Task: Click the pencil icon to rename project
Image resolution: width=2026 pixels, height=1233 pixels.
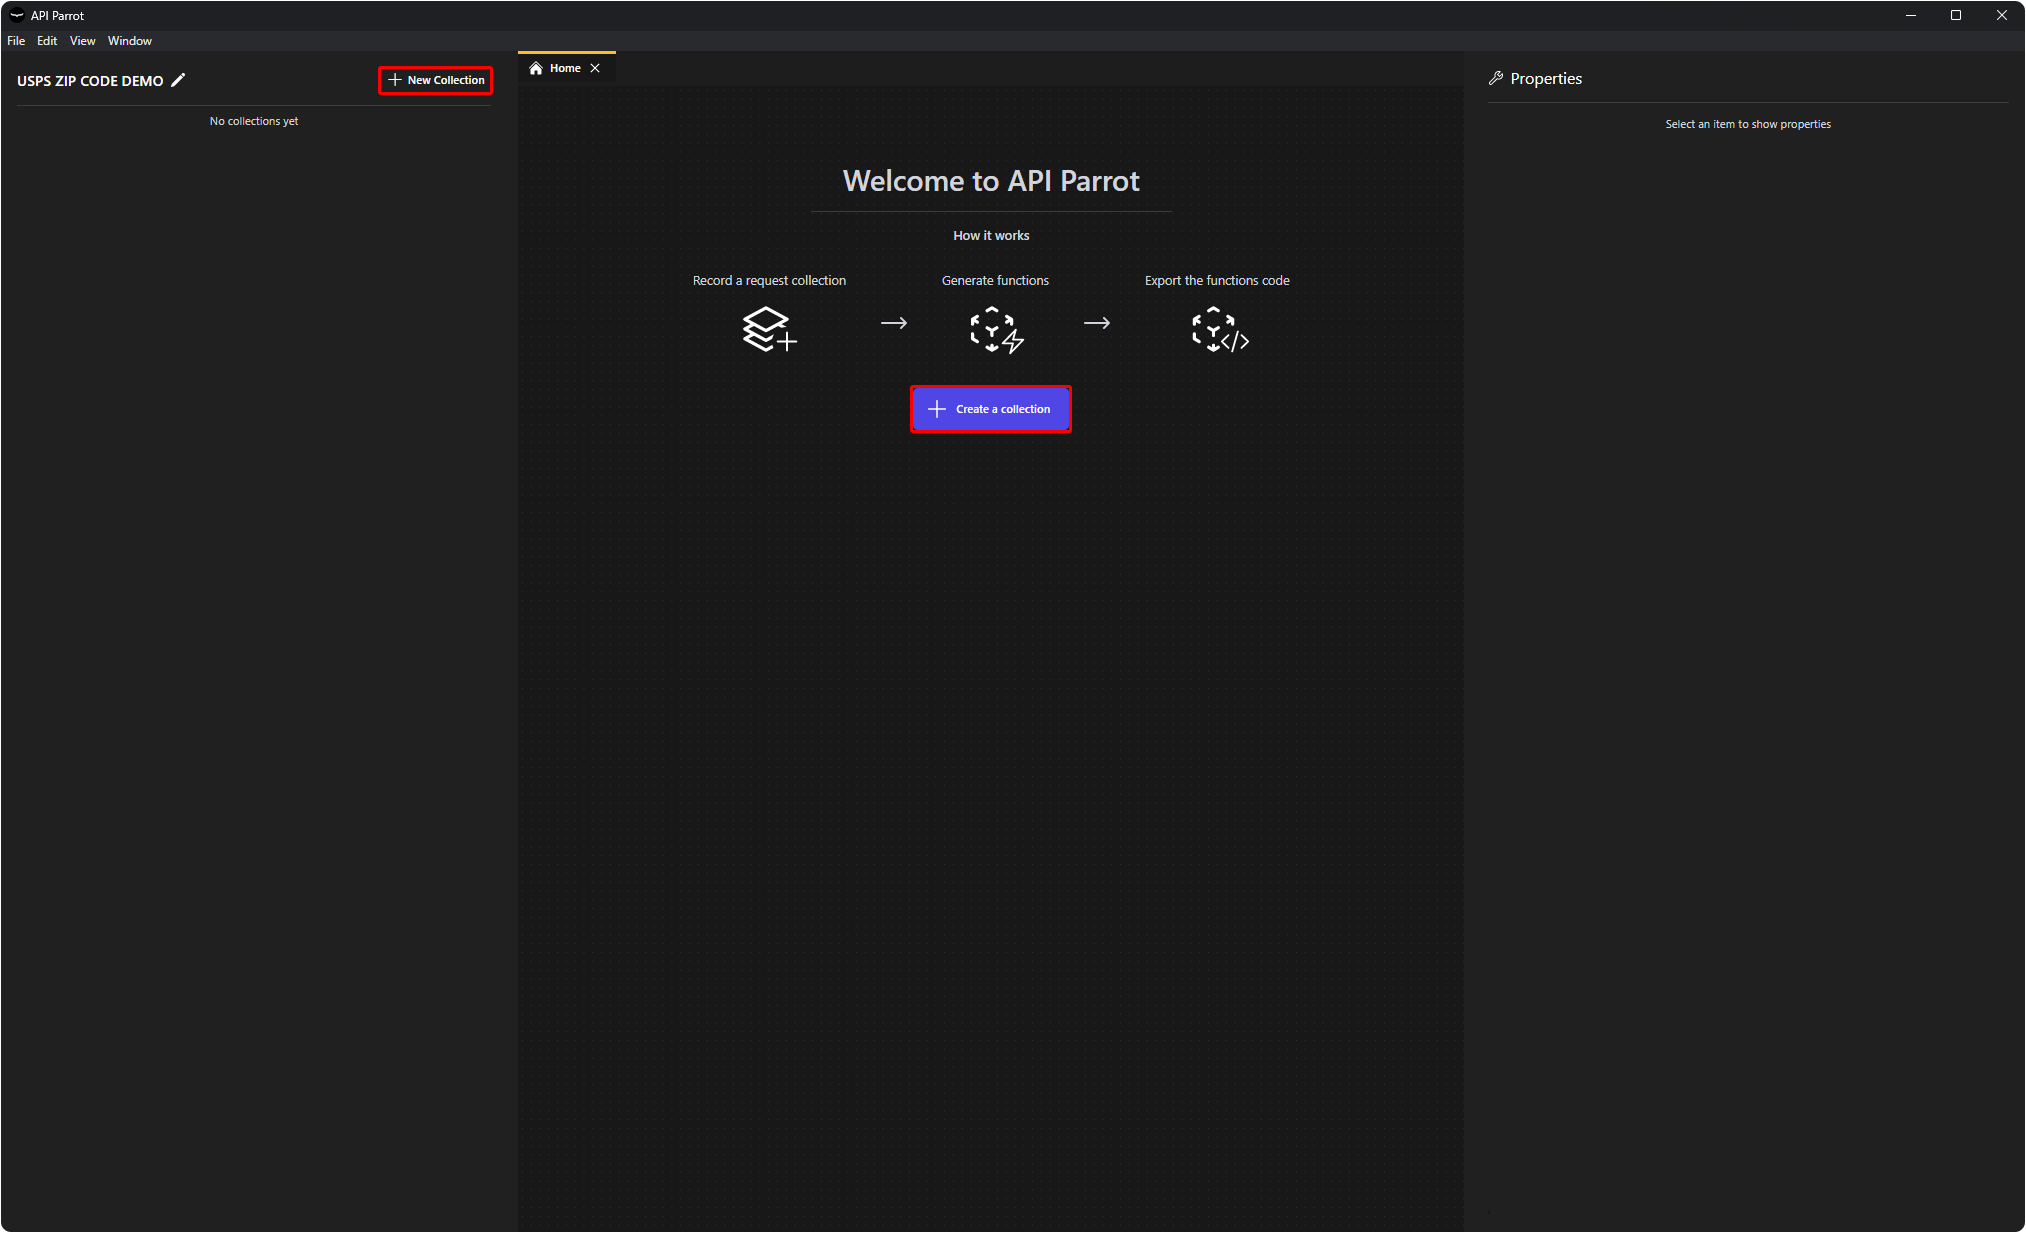Action: point(178,80)
